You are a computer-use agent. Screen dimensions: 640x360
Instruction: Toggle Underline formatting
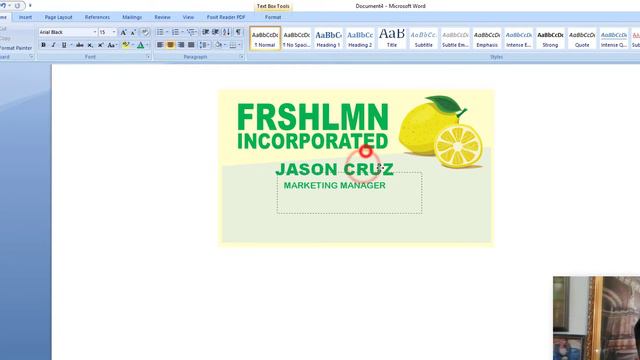[x=64, y=45]
